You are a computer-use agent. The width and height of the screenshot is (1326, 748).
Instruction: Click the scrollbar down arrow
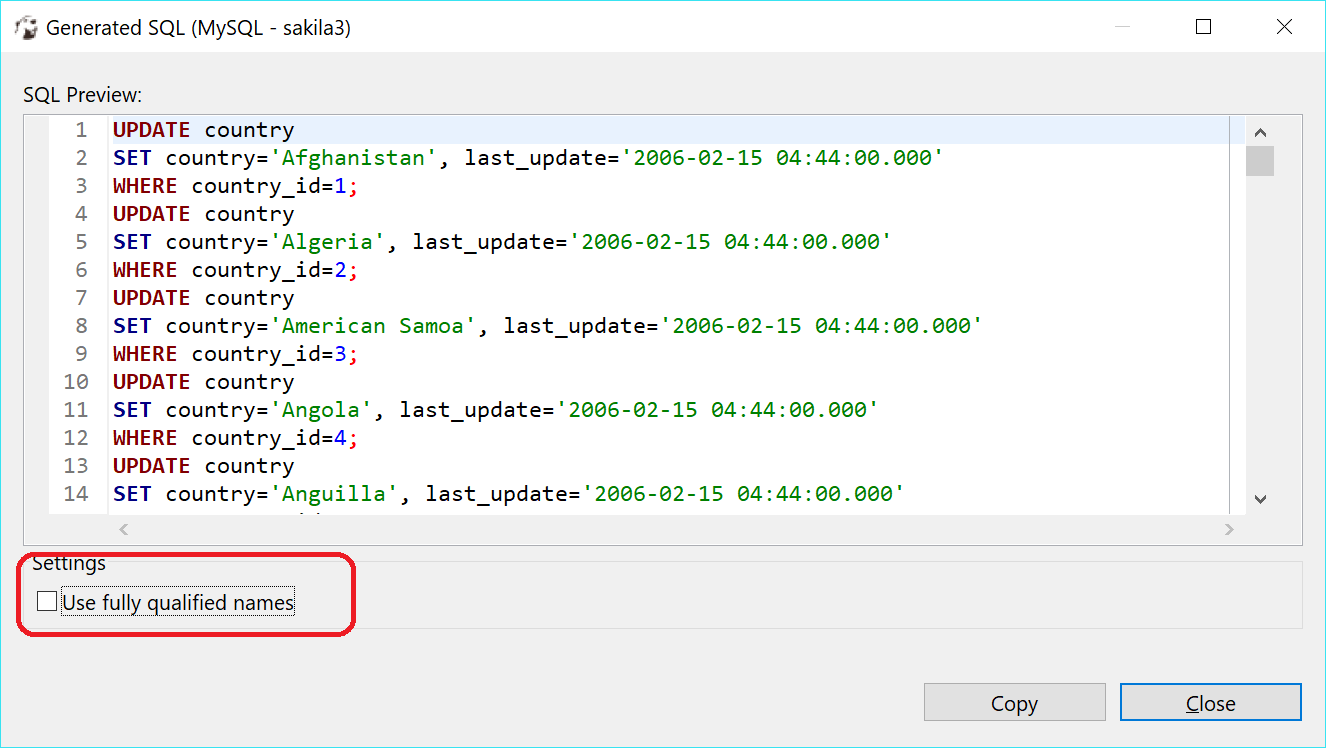click(x=1261, y=499)
